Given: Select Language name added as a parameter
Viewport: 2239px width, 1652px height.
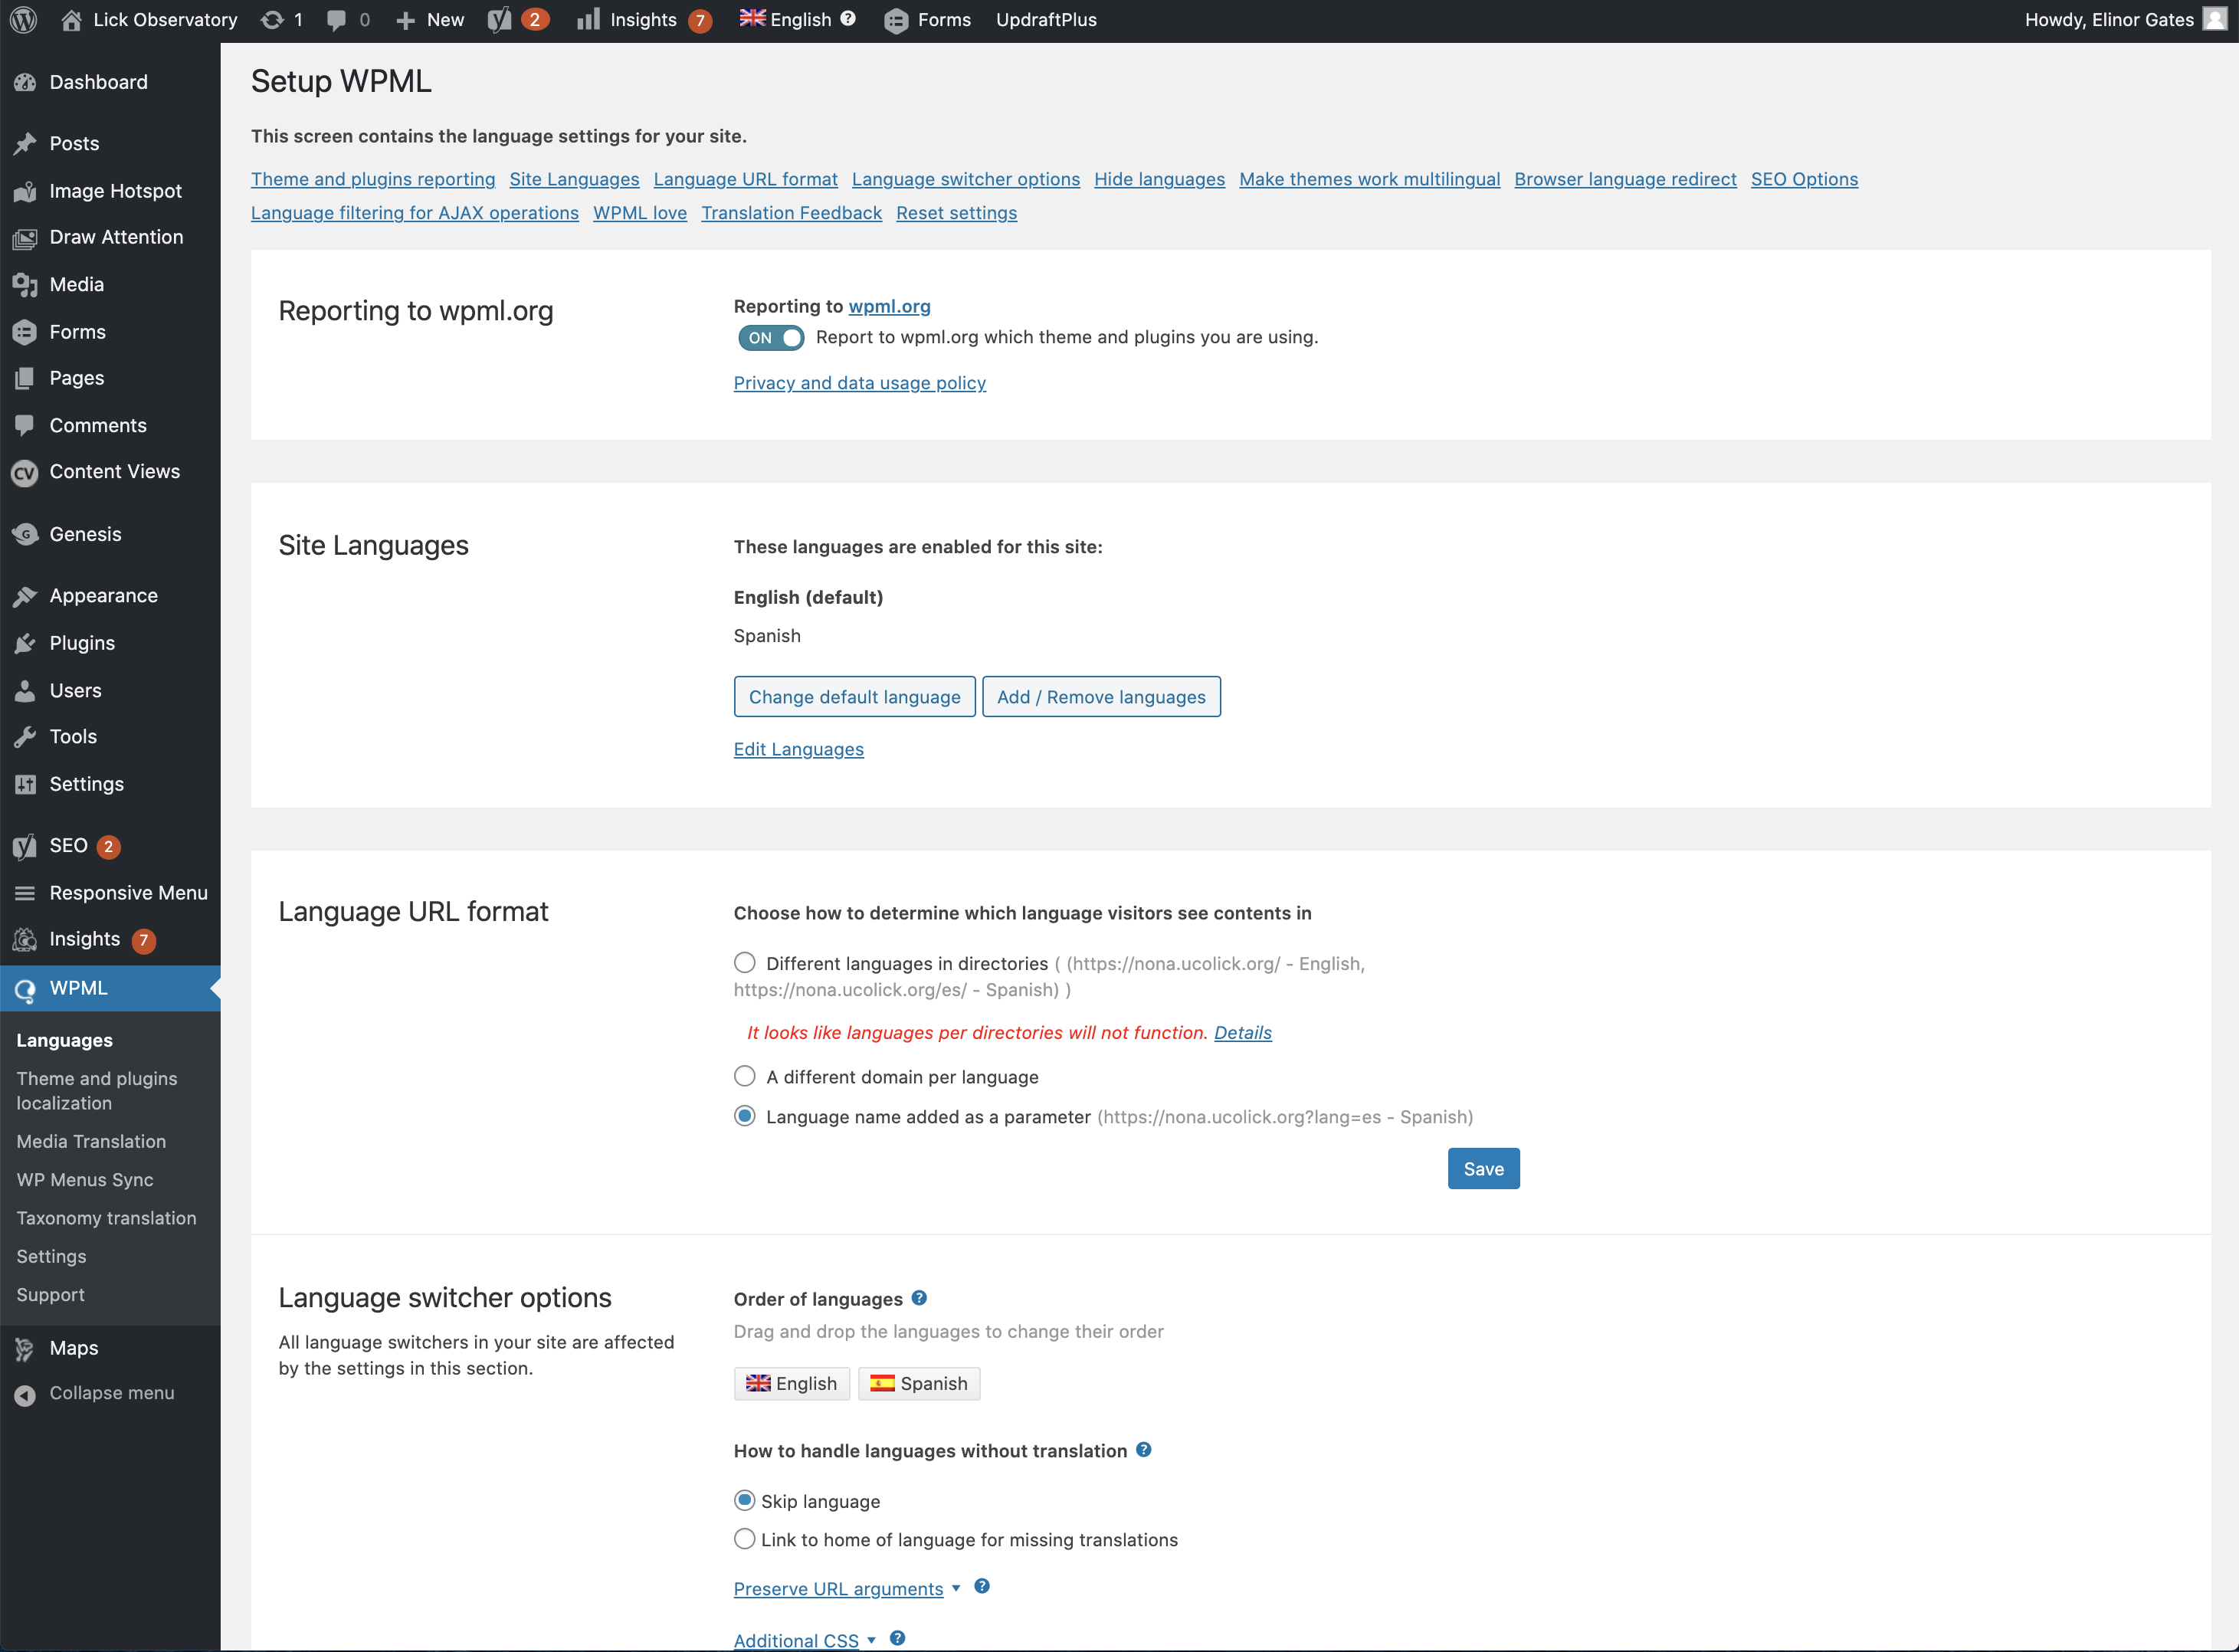Looking at the screenshot, I should 744,1116.
